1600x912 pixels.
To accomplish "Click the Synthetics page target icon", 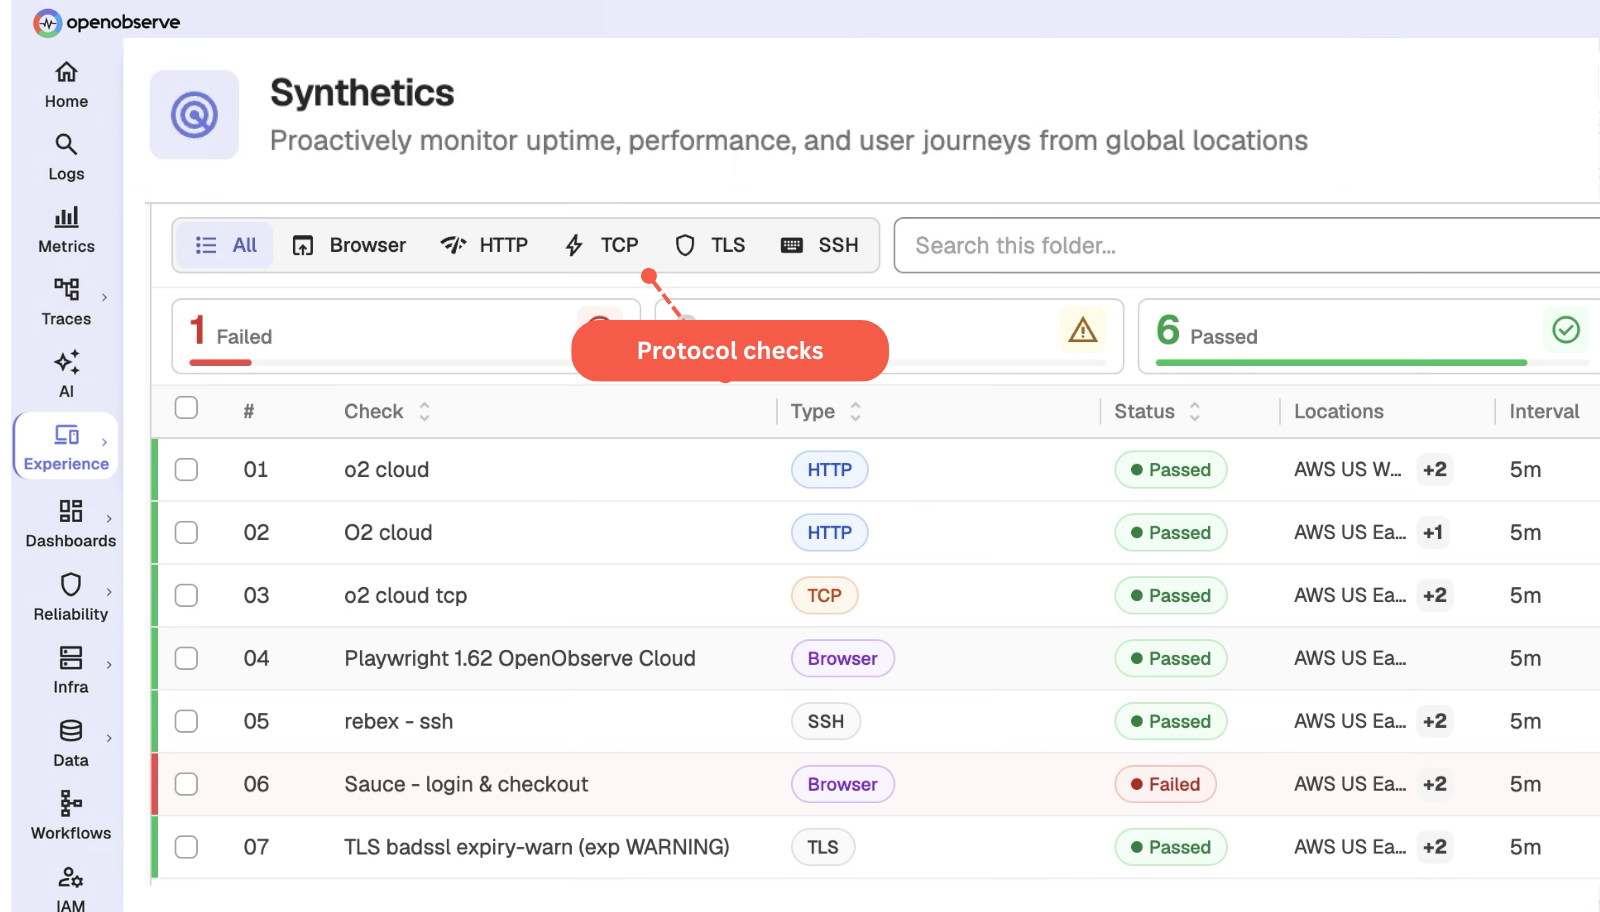I will pyautogui.click(x=194, y=115).
